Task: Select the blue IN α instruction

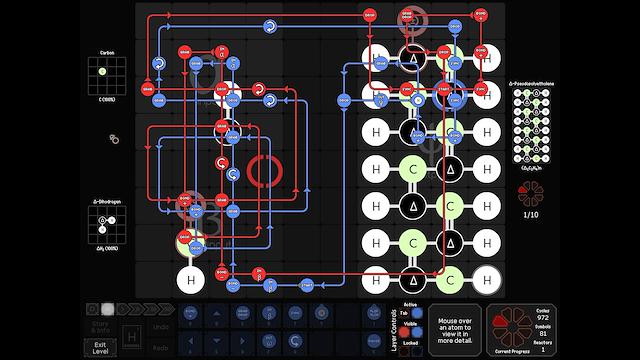Action: [233, 63]
